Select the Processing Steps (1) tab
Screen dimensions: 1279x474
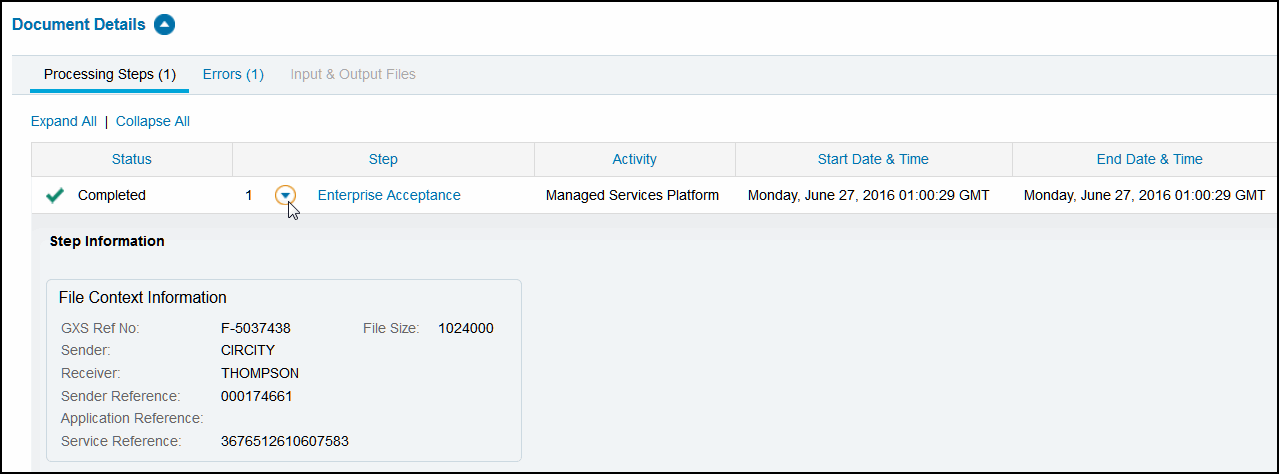click(x=110, y=74)
